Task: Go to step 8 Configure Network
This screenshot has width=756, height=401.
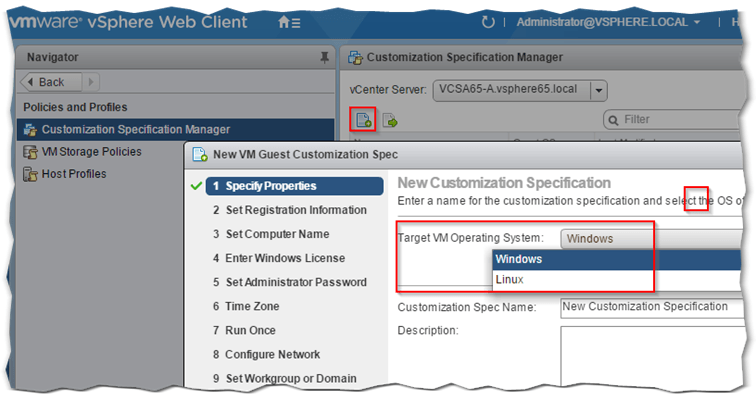Action: 266,355
